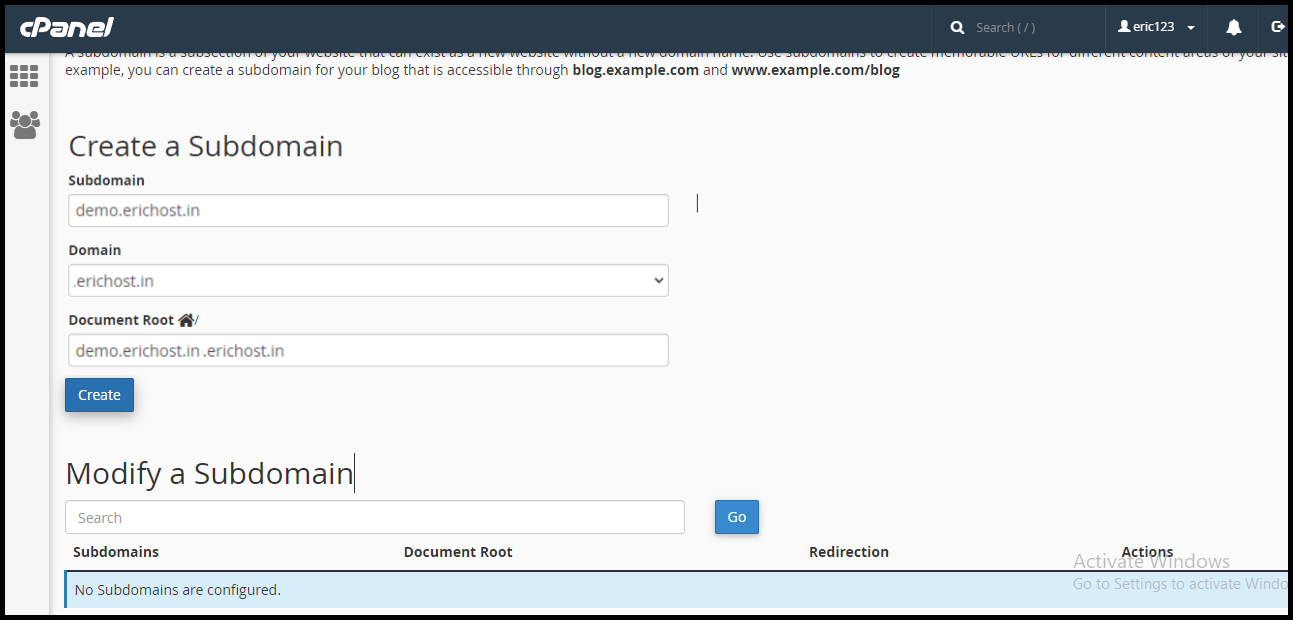Expand the eric123 account menu chevron
The image size is (1293, 620).
[1189, 27]
